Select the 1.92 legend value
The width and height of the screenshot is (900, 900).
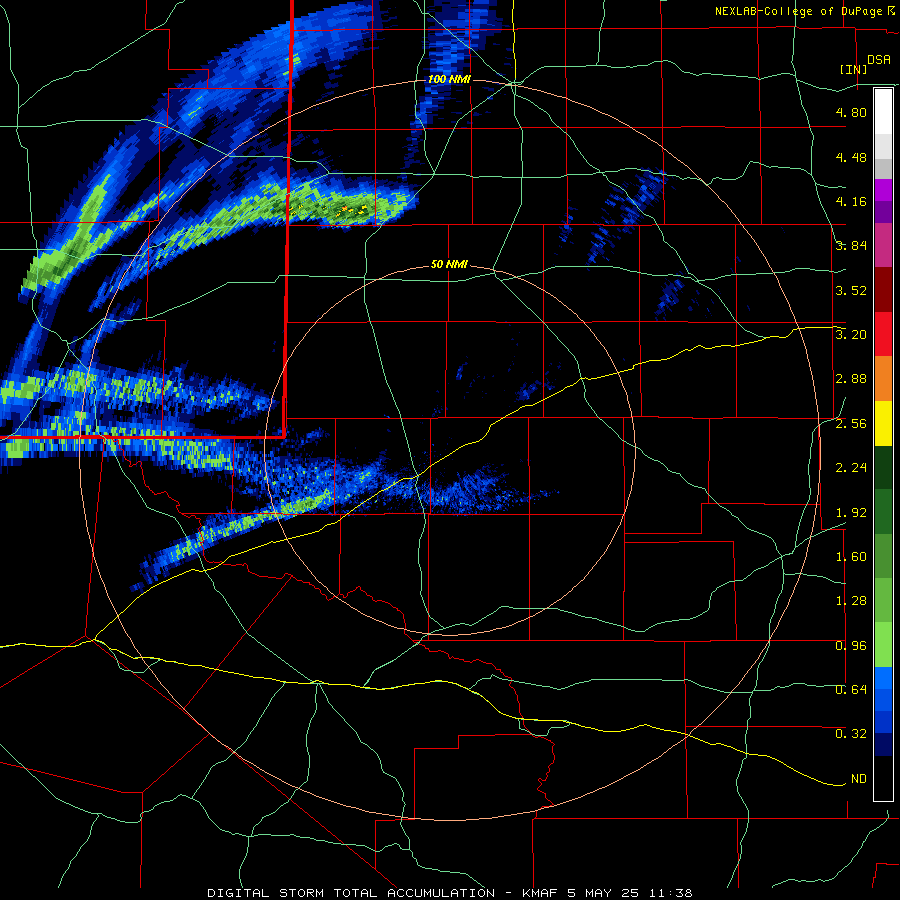tap(851, 513)
